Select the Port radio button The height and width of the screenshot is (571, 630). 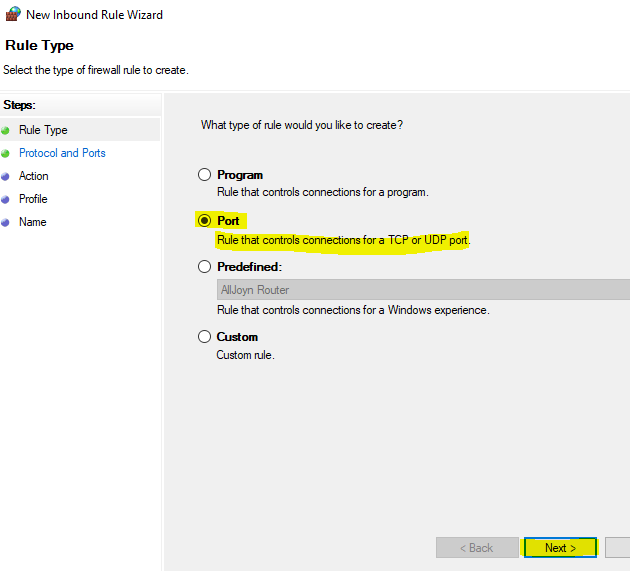205,221
